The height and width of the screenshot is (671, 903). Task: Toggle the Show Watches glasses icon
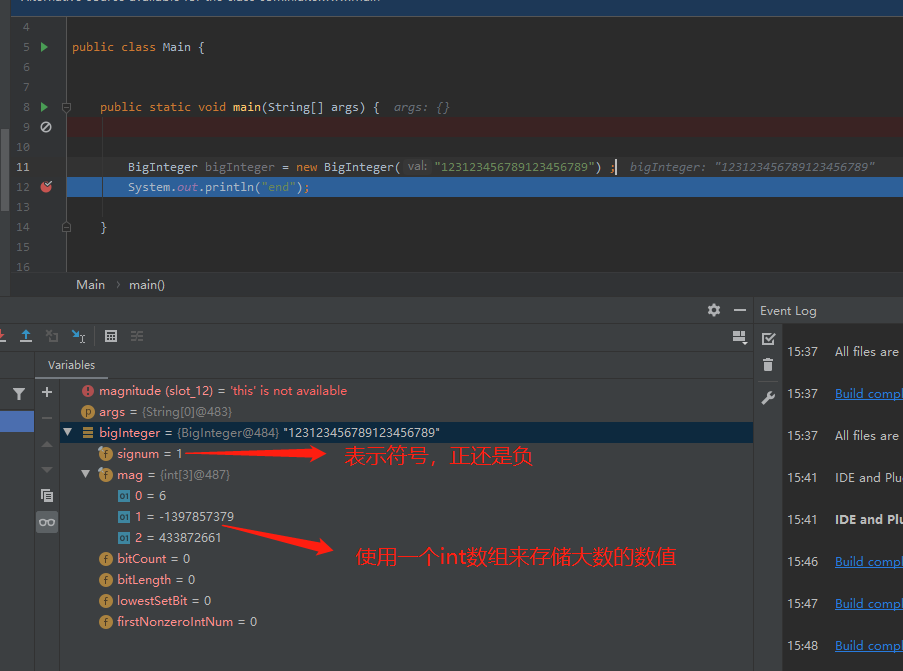(x=47, y=522)
